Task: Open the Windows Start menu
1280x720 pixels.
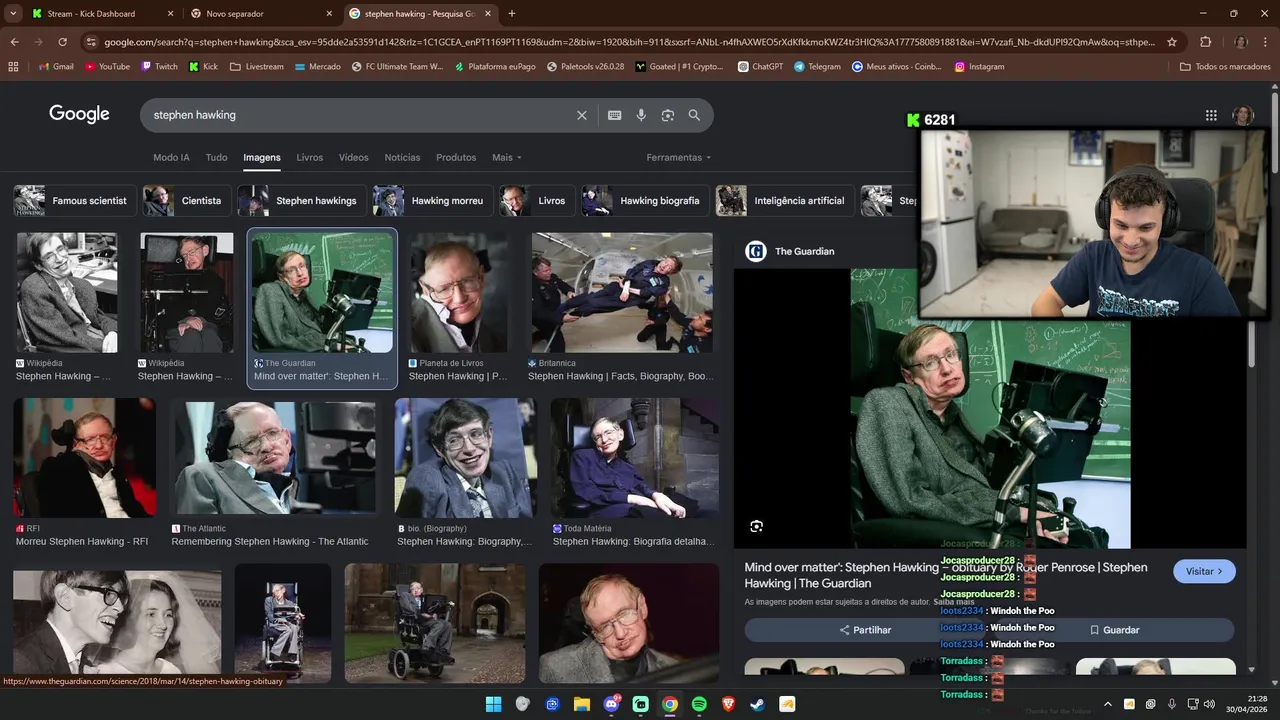Action: pos(493,704)
